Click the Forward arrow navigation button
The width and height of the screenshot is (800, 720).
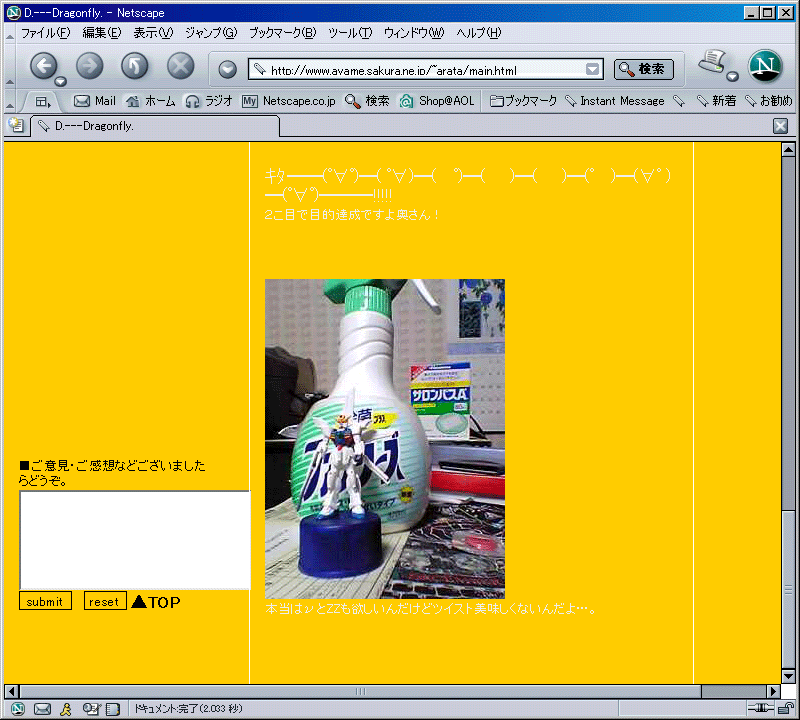pyautogui.click(x=90, y=66)
